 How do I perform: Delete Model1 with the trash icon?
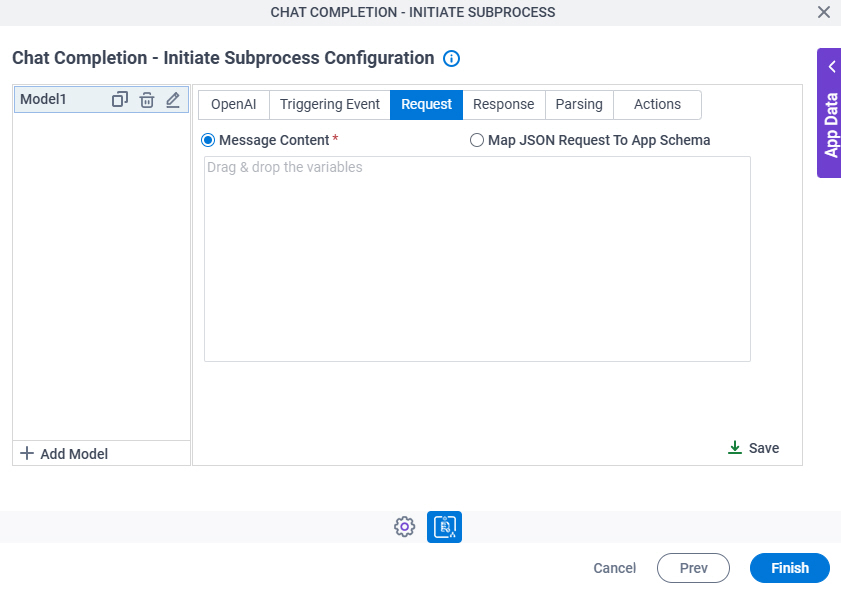146,100
